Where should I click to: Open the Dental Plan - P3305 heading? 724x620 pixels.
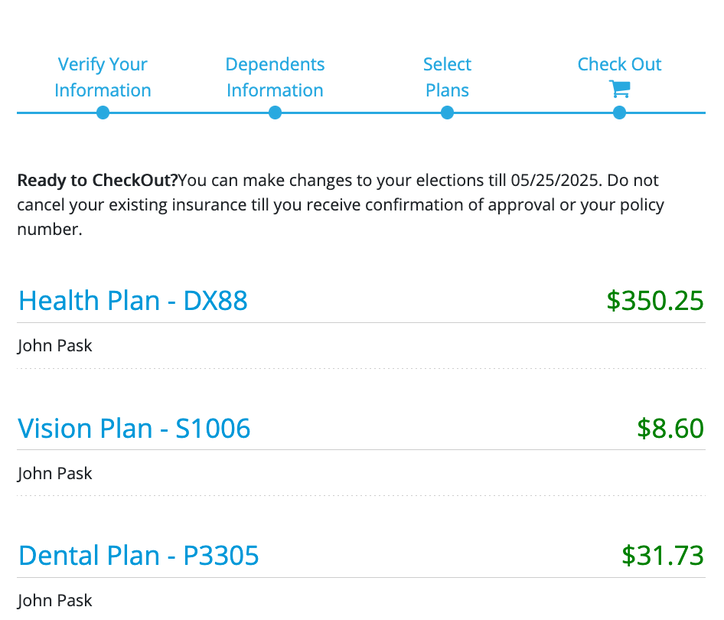click(139, 555)
